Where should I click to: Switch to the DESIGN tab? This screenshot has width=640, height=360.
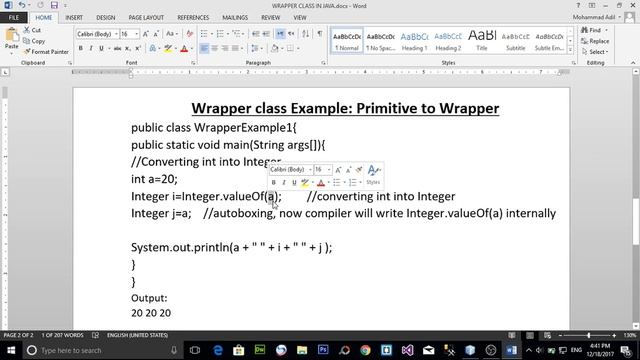click(106, 18)
